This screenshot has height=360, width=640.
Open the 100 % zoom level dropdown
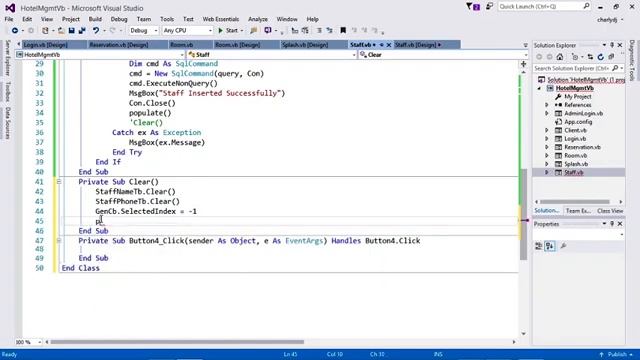[x=28, y=342]
